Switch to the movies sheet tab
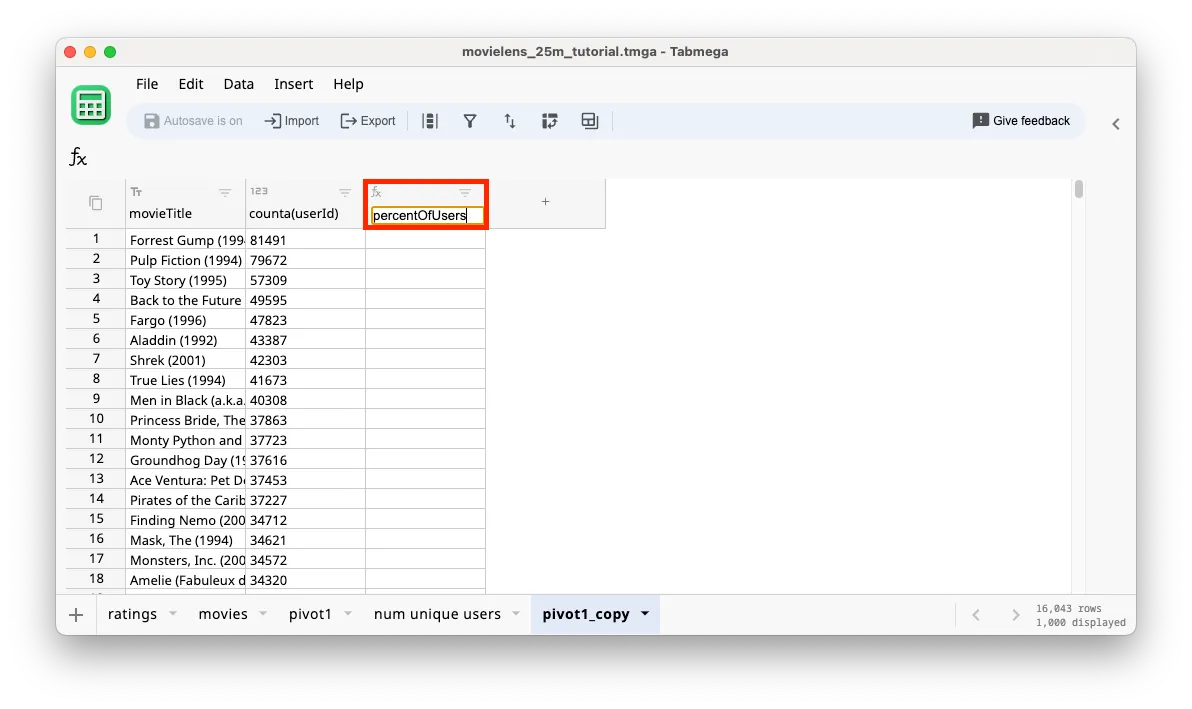Image resolution: width=1192 pixels, height=709 pixels. pos(222,614)
